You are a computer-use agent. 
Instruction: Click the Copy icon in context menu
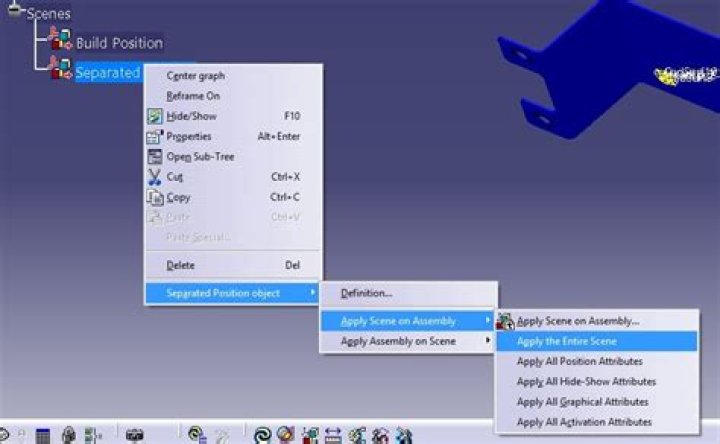tap(155, 197)
